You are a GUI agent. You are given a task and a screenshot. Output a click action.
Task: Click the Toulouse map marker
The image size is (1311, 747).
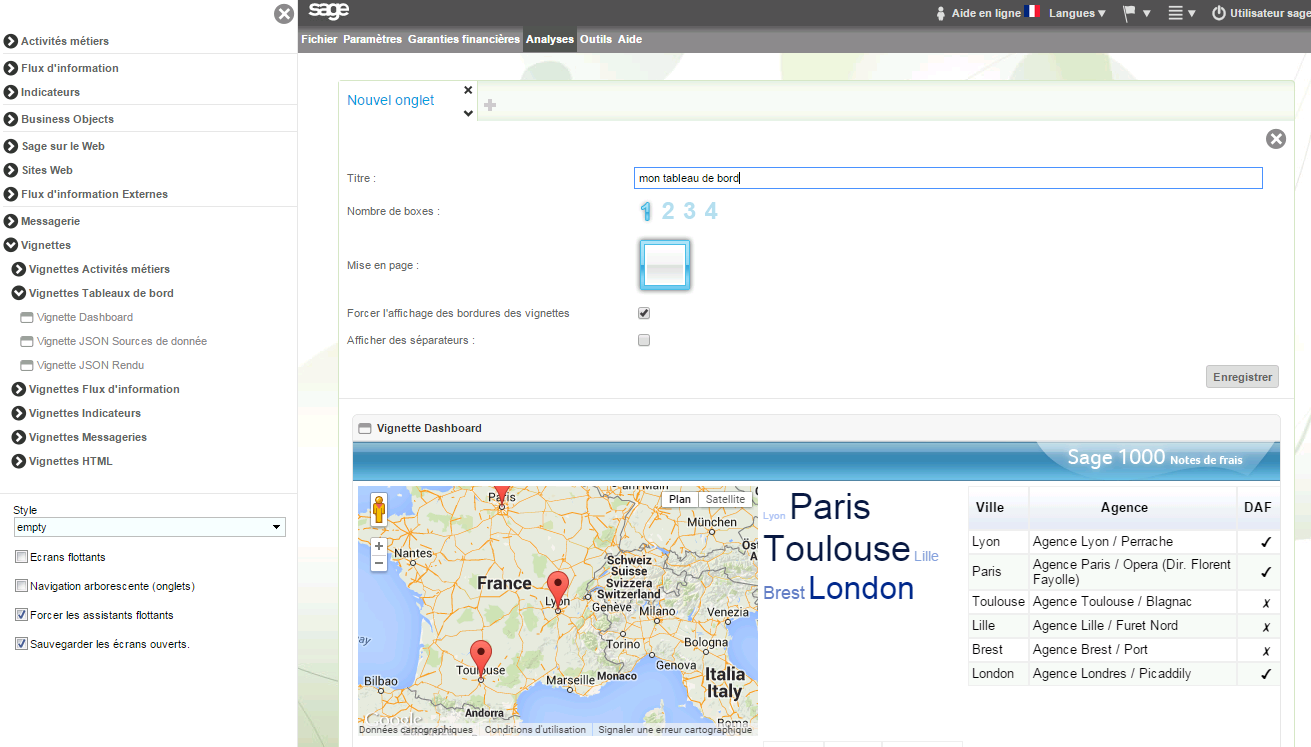pyautogui.click(x=481, y=659)
